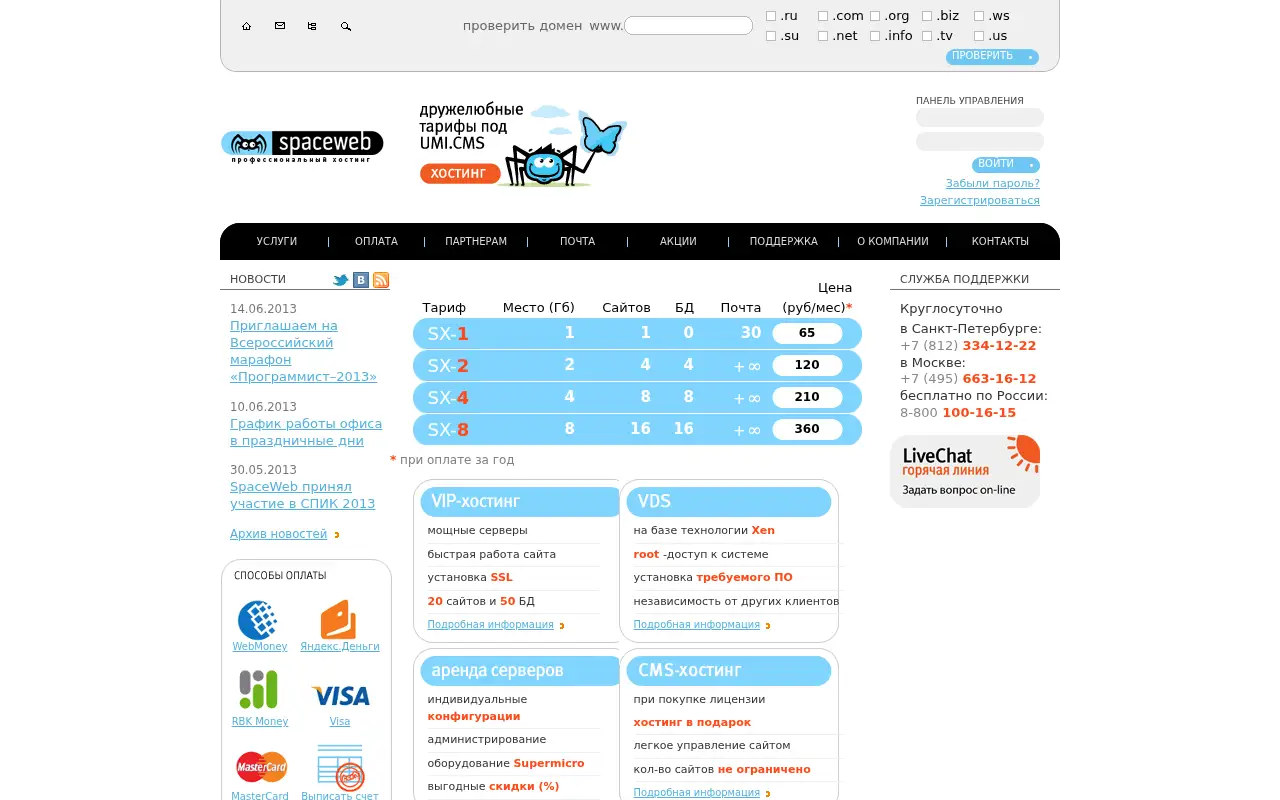This screenshot has height=800, width=1280.
Task: Open the График работы офиса news link
Action: pyautogui.click(x=306, y=432)
